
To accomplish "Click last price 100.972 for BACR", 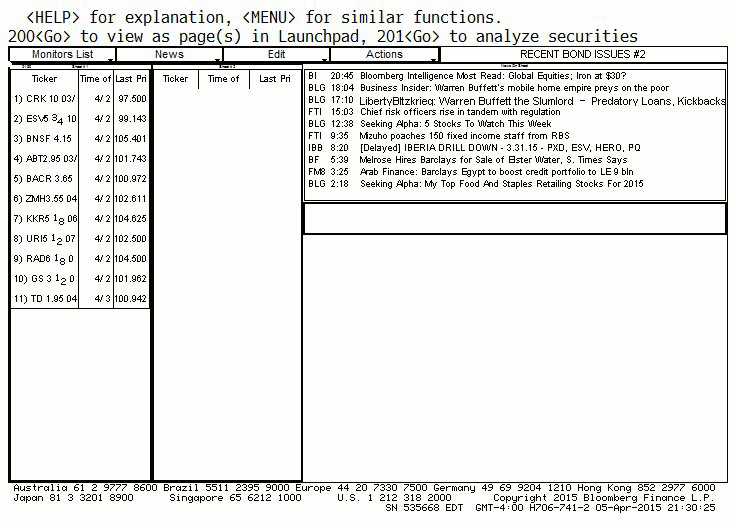I will [131, 179].
